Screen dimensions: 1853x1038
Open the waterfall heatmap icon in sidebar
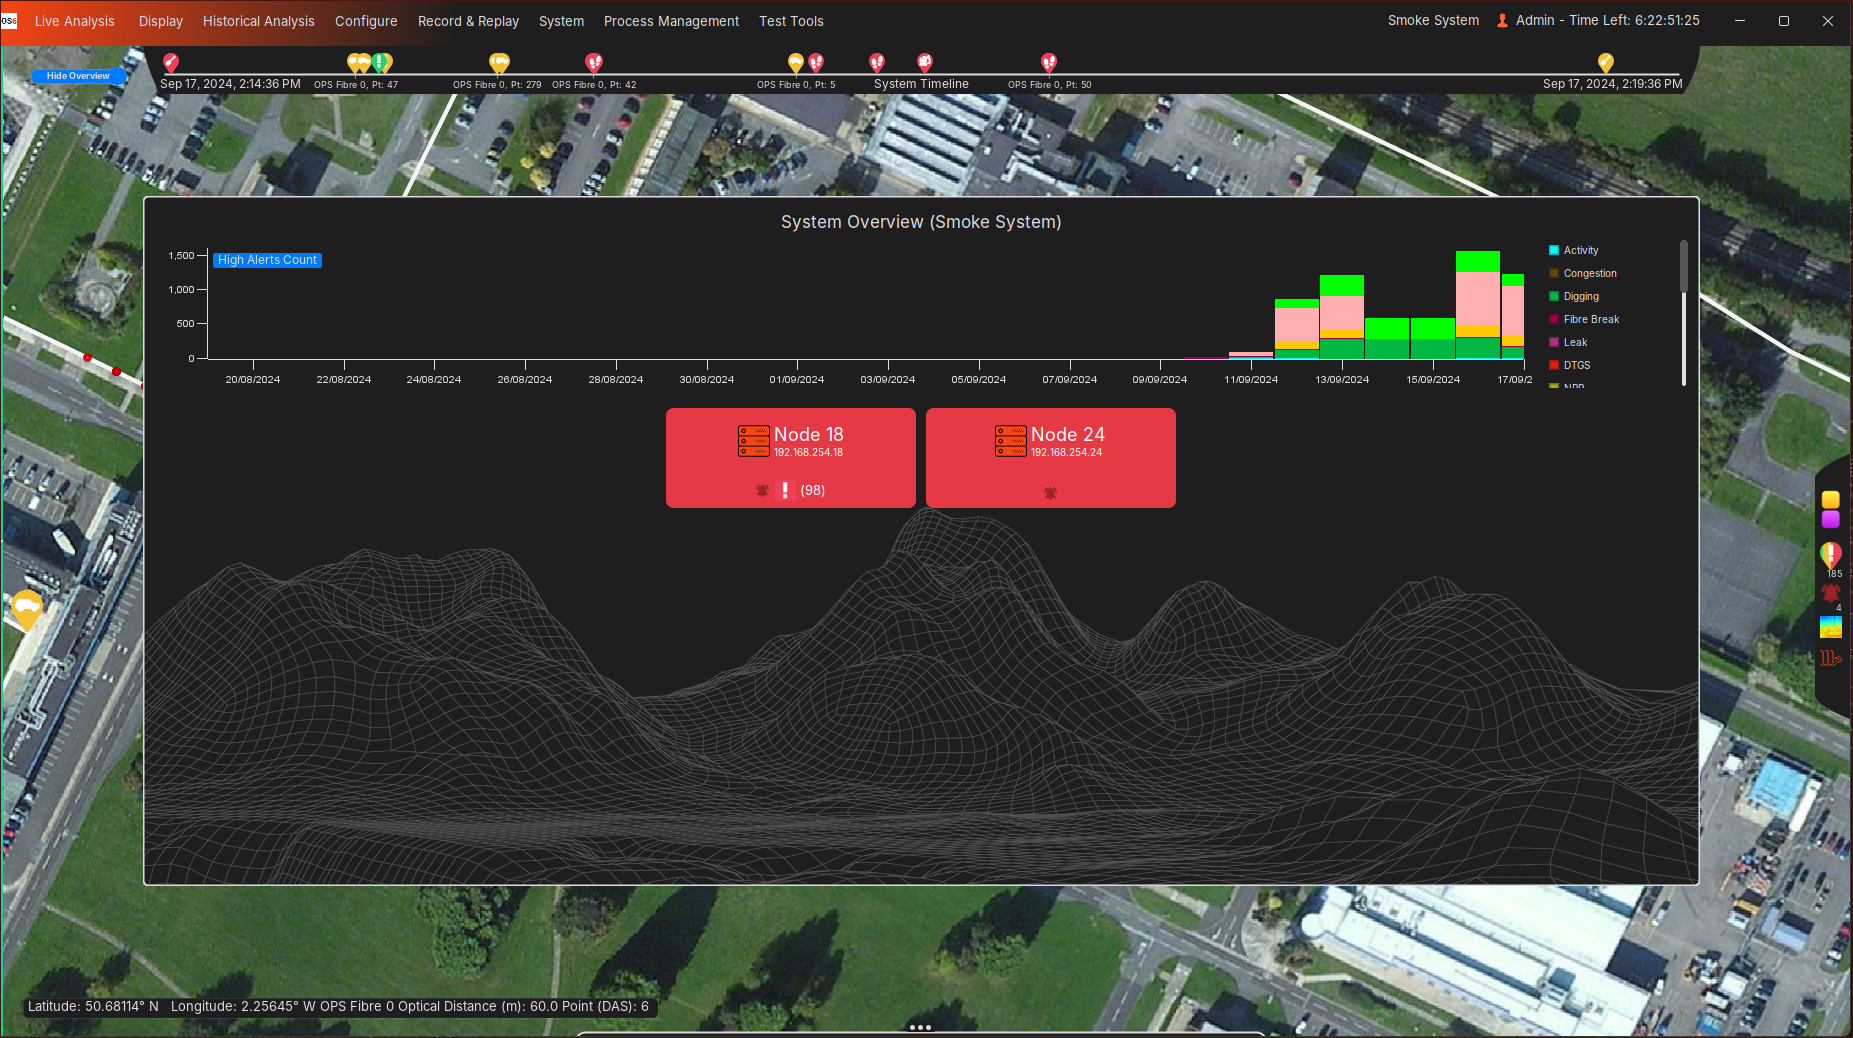[x=1830, y=627]
